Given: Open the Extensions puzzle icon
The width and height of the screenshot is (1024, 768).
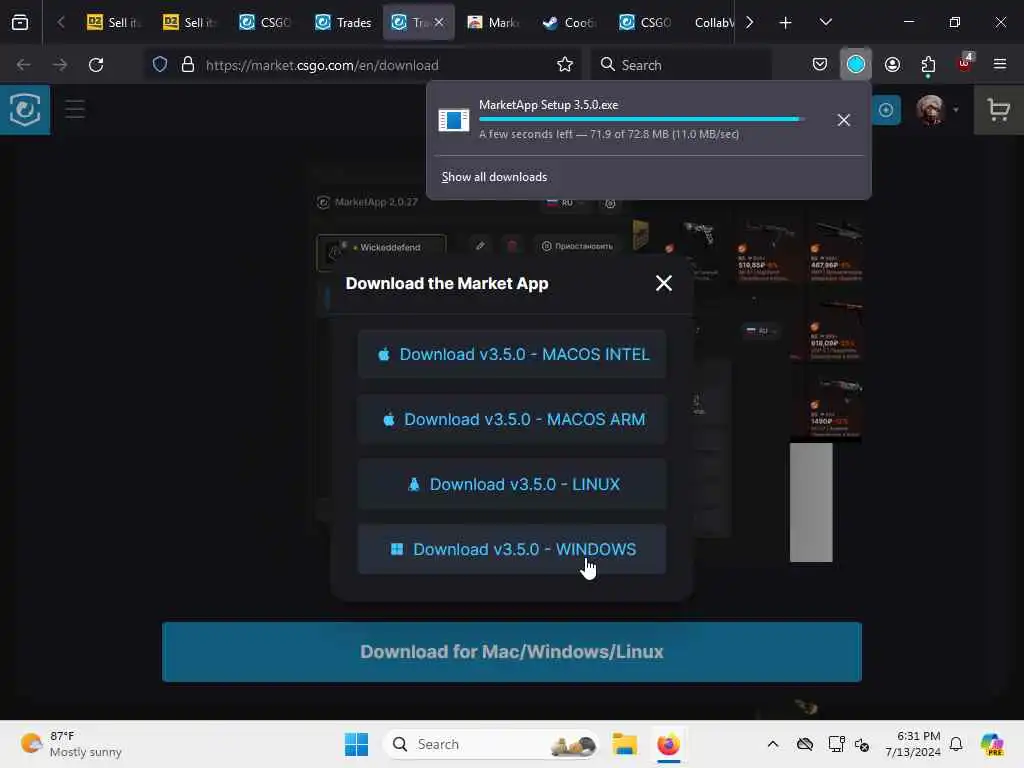Looking at the screenshot, I should [928, 64].
